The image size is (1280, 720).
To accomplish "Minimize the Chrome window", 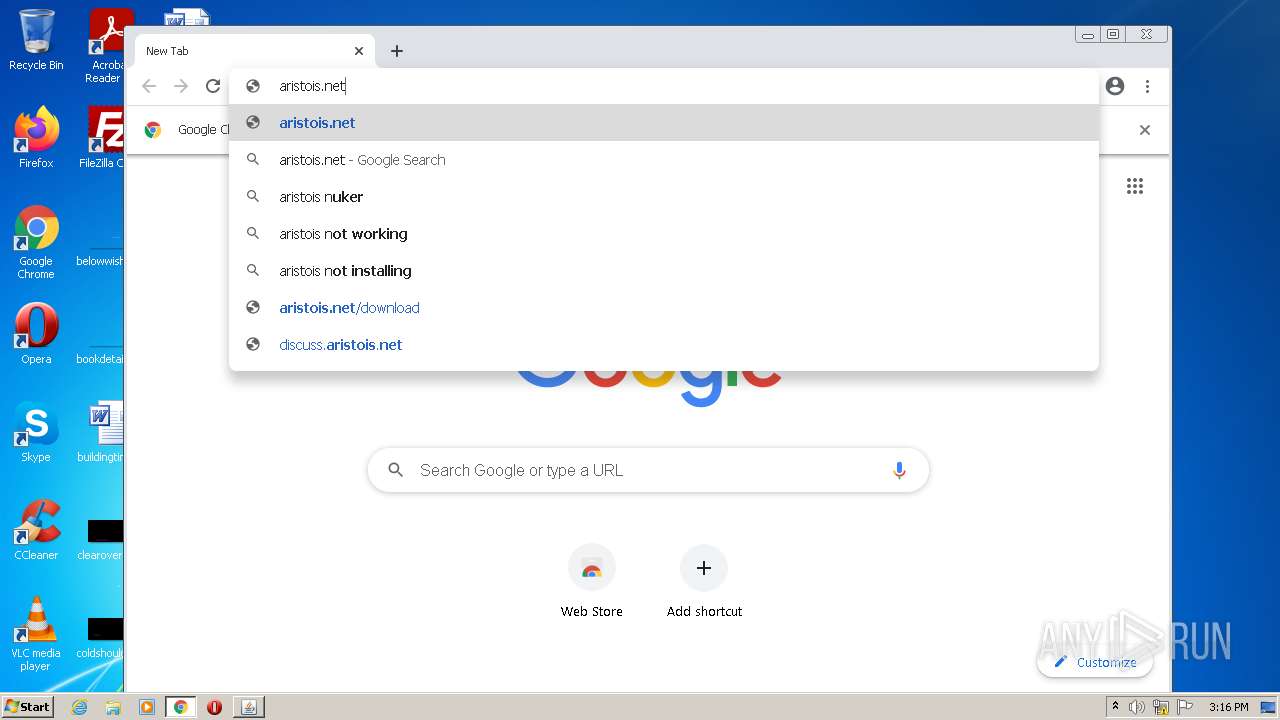I will [x=1087, y=35].
